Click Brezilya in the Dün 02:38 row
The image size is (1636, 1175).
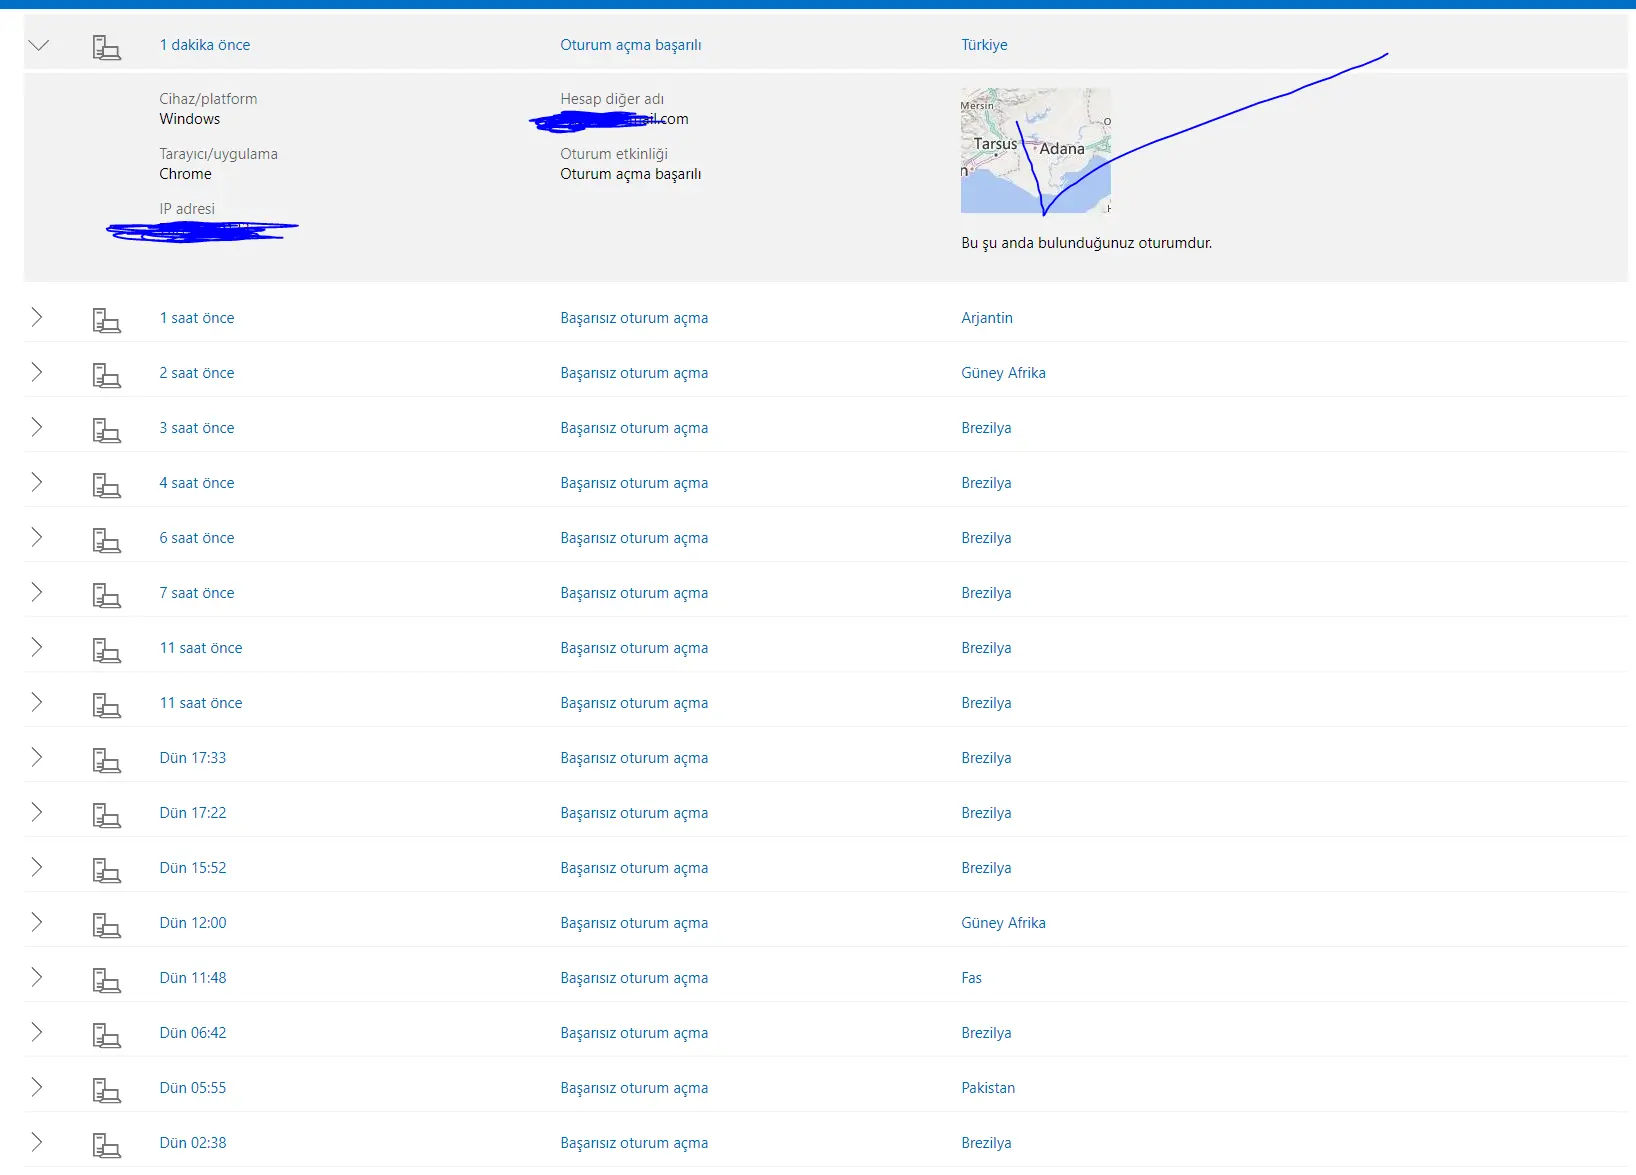click(986, 1143)
